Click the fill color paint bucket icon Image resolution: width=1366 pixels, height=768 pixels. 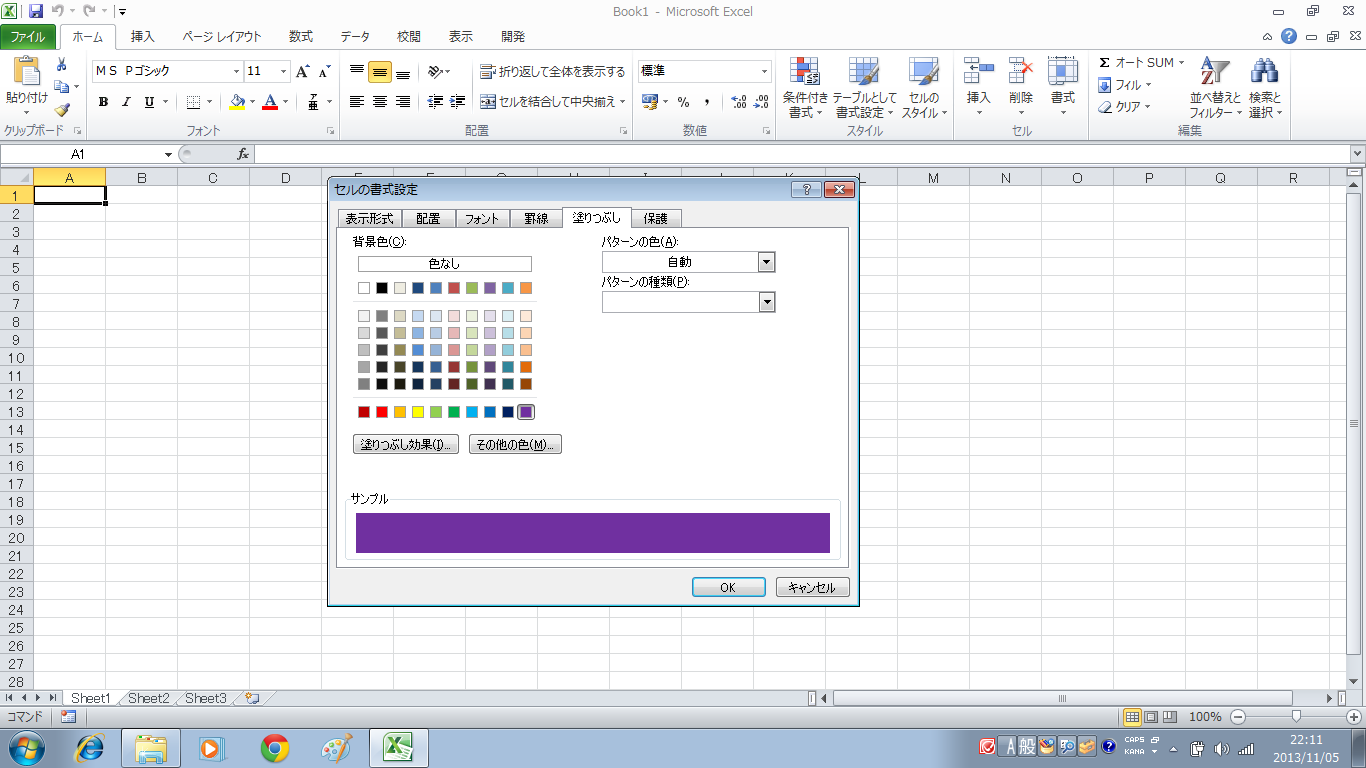(x=237, y=102)
